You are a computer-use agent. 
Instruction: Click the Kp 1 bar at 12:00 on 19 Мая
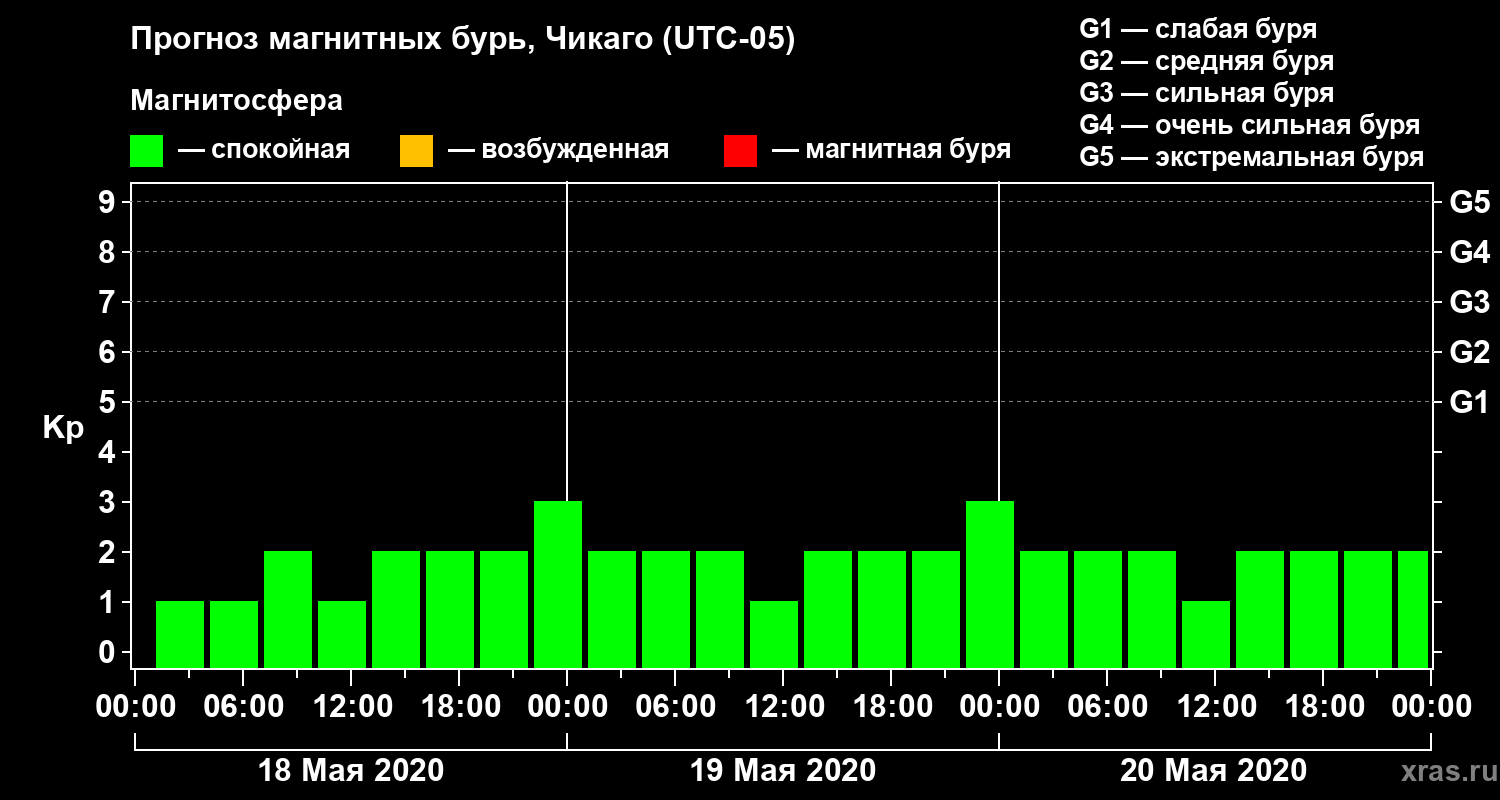click(x=774, y=634)
